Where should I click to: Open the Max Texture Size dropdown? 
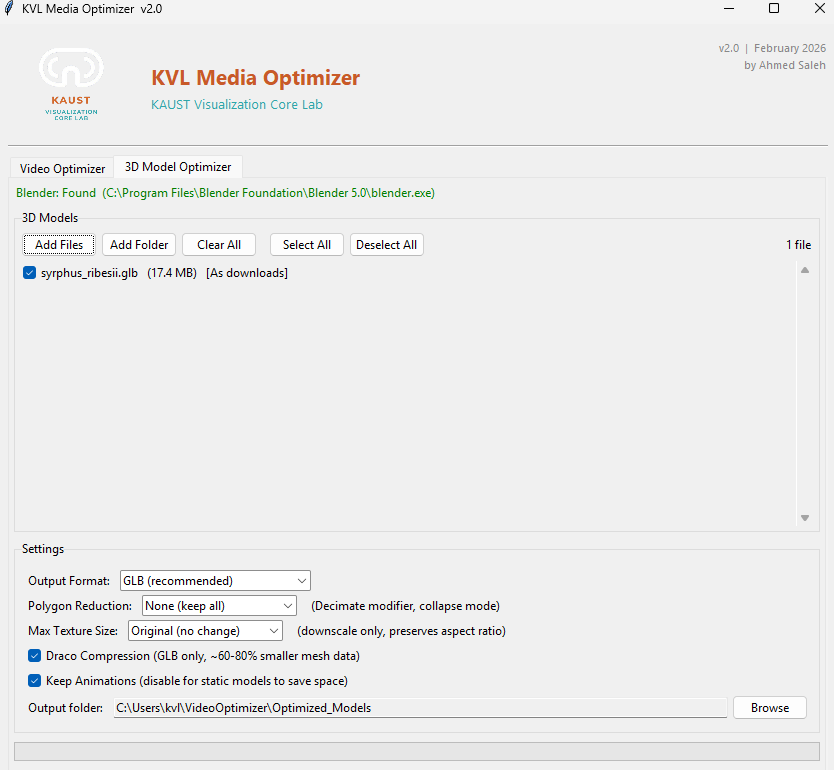[x=272, y=630]
